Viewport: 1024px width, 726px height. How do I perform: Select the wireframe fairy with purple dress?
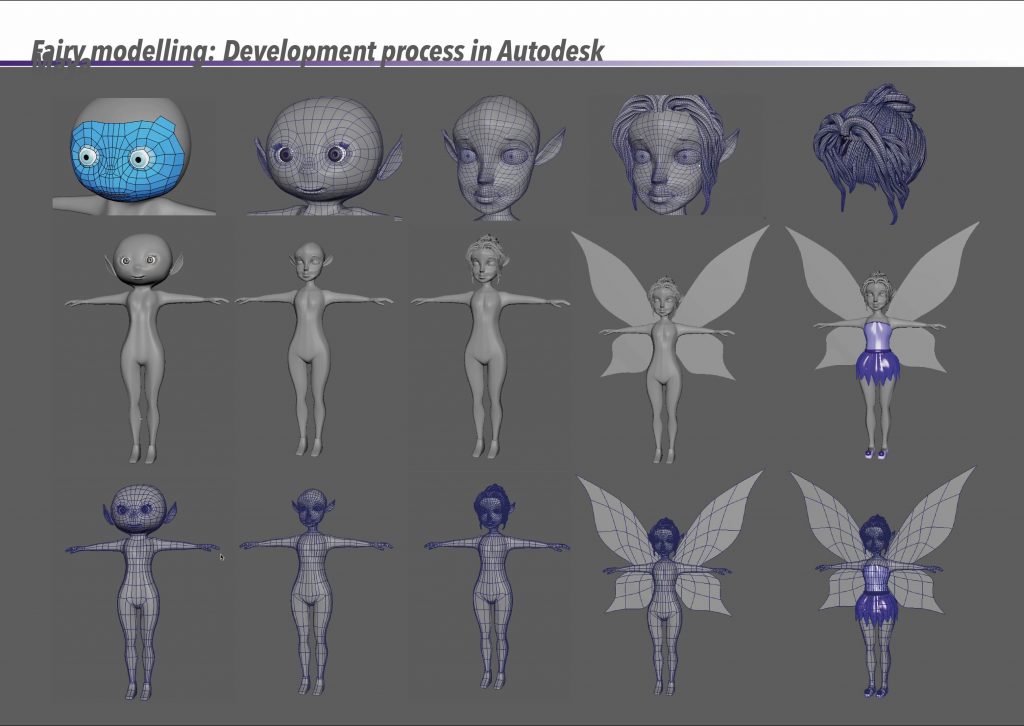point(877,590)
